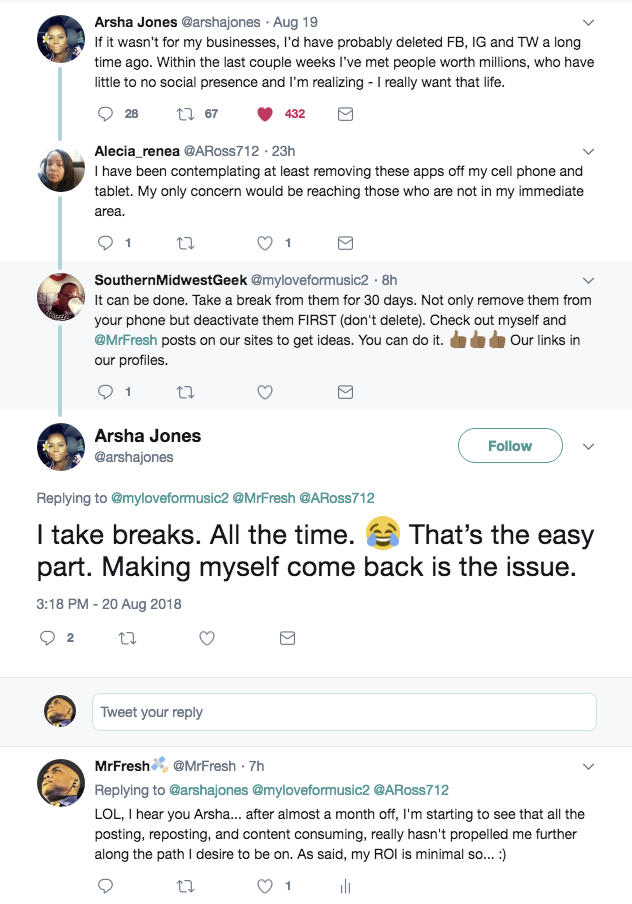
Task: Expand options menu on Arsha's Aug 19 tweet
Action: (x=589, y=22)
